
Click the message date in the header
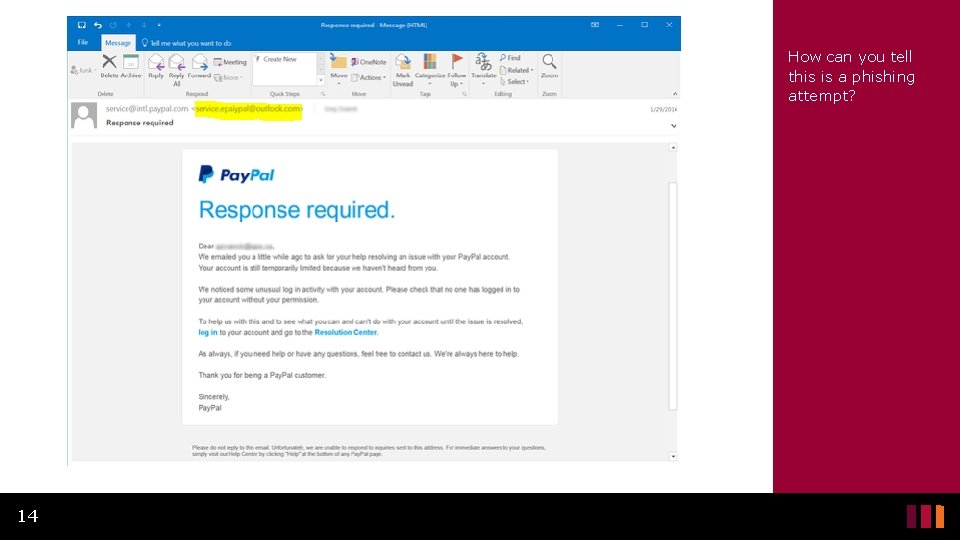point(663,110)
